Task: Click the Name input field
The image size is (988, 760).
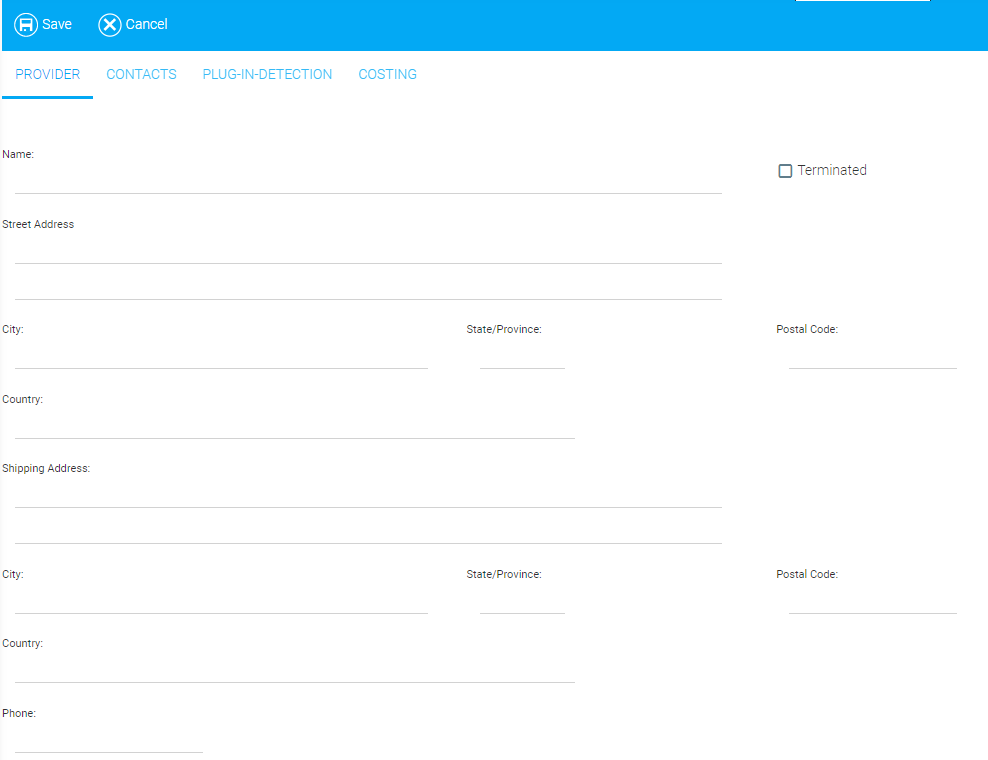Action: pos(368,181)
